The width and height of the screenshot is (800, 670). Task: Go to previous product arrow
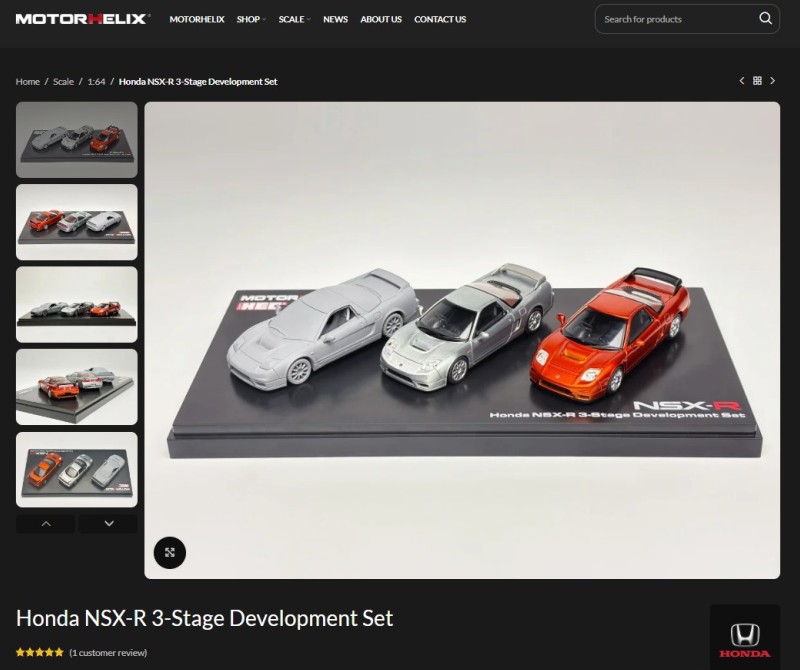742,81
